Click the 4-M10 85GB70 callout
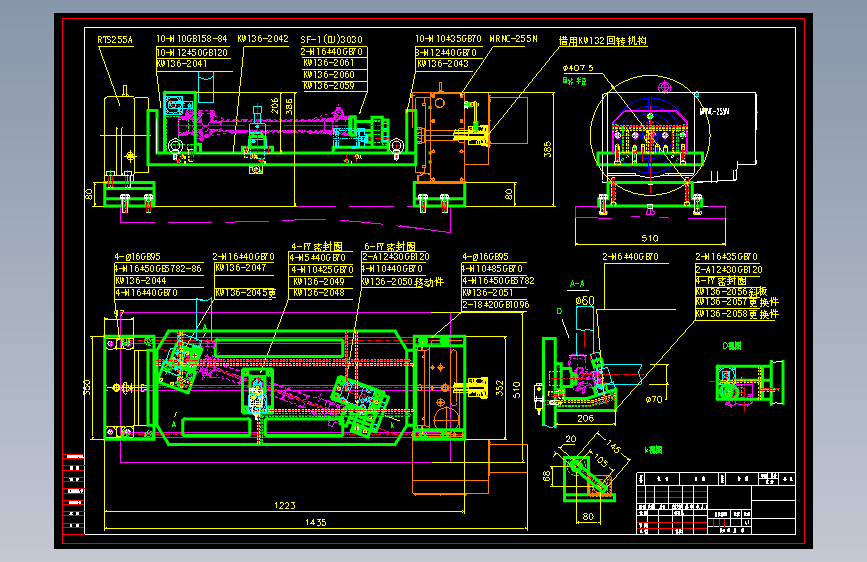 click(492, 269)
